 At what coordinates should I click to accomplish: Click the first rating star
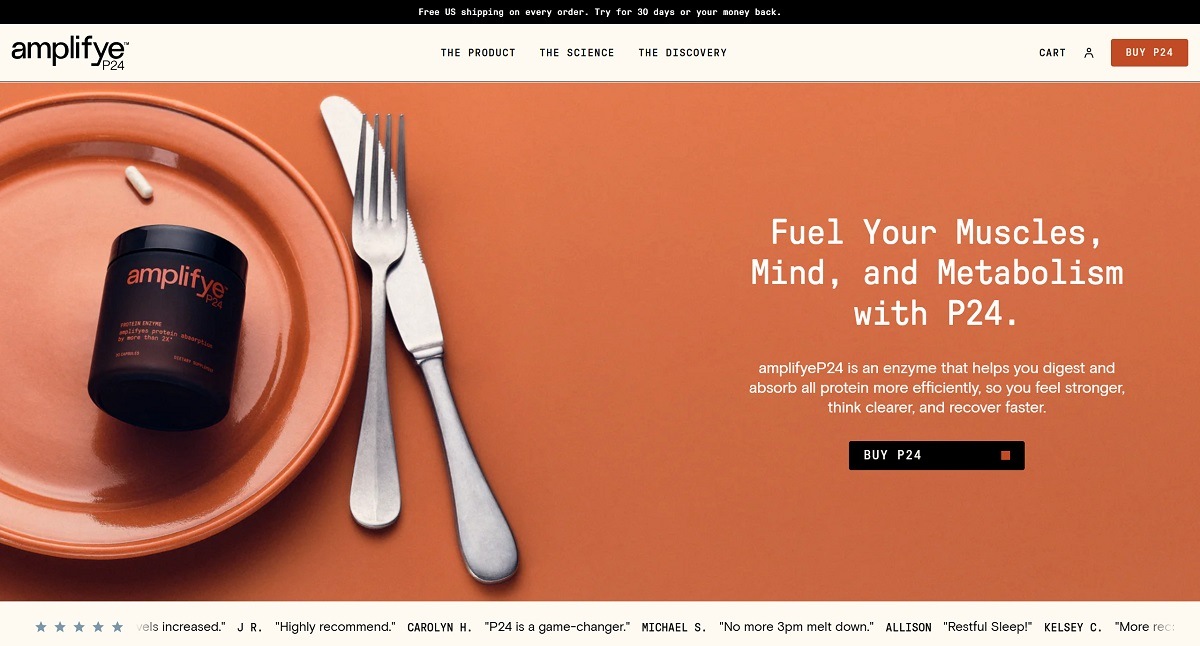click(41, 627)
